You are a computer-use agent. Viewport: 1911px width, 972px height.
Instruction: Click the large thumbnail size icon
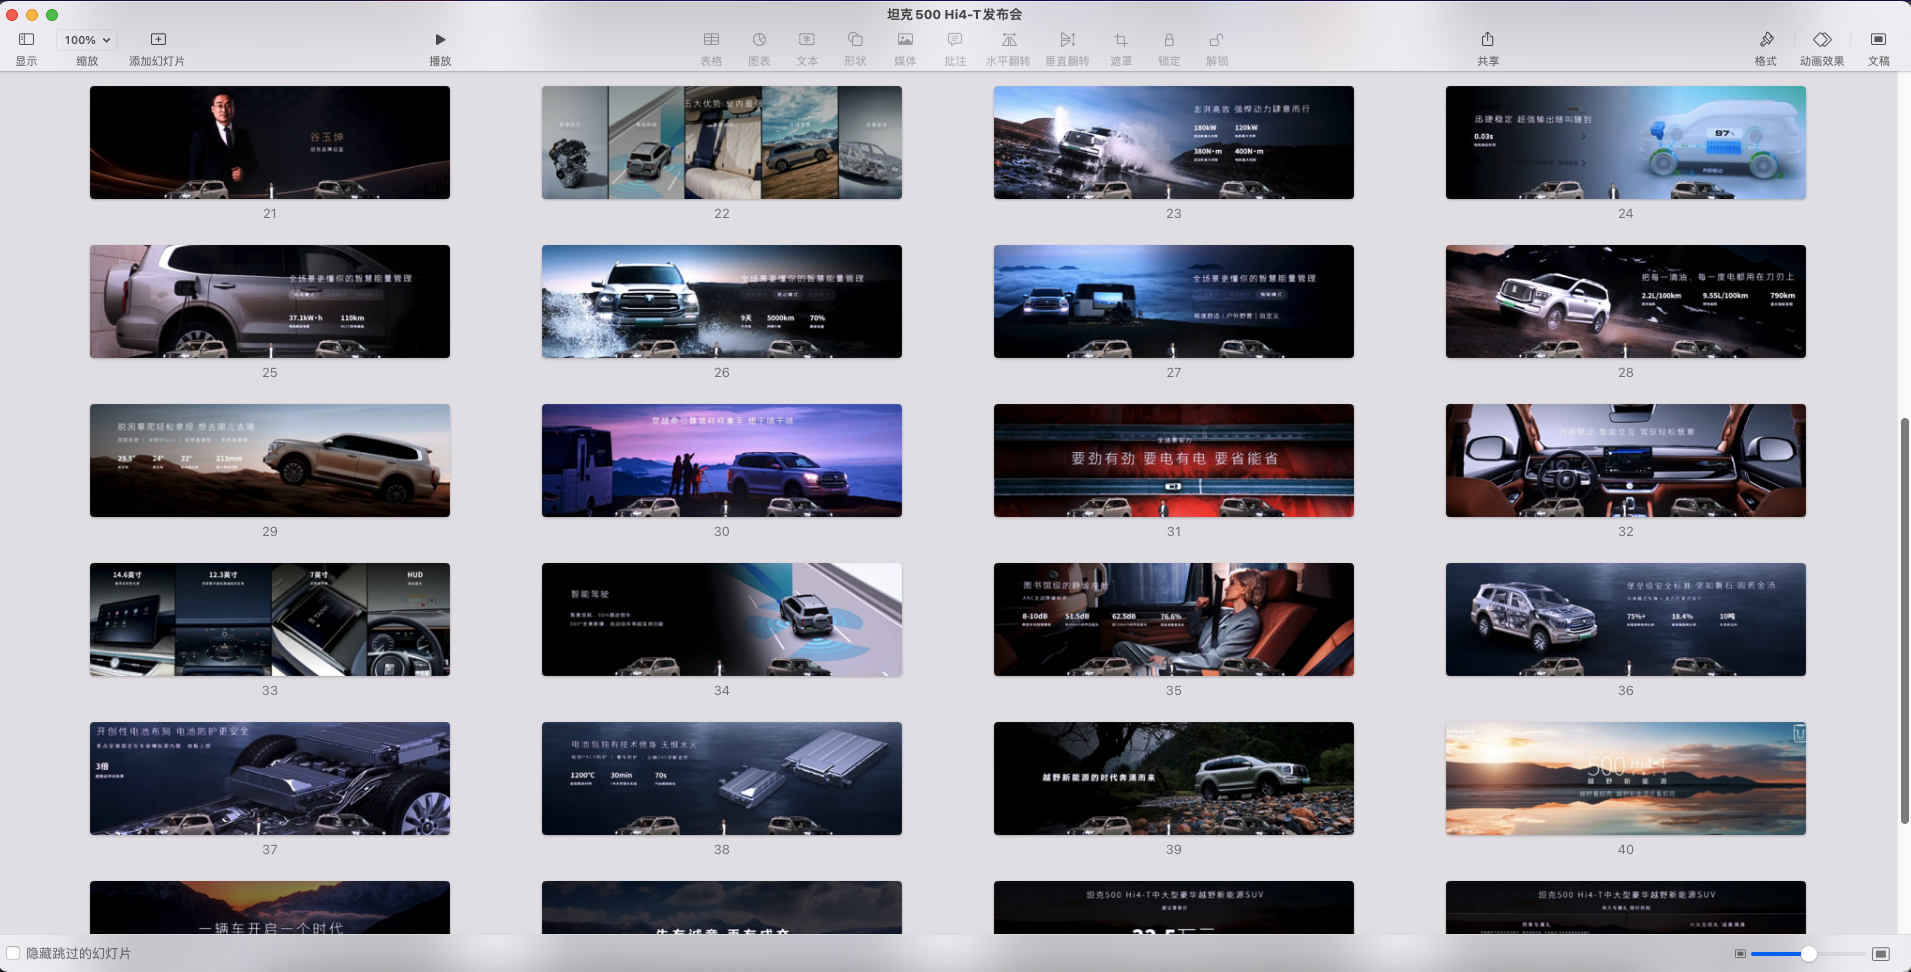click(x=1881, y=954)
